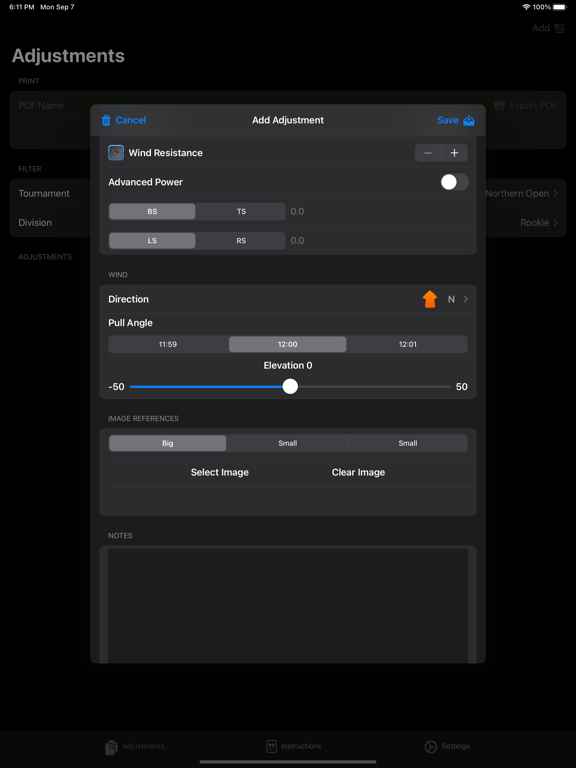Tap the Export PDF printer icon
This screenshot has height=768, width=576.
click(x=499, y=105)
